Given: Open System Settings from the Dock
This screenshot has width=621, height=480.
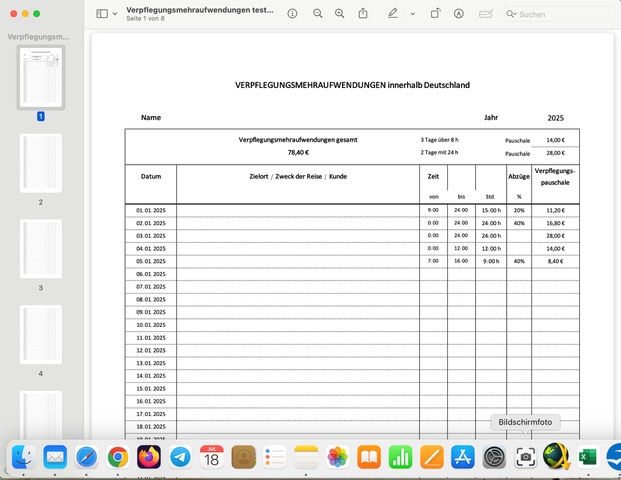Looking at the screenshot, I should pyautogui.click(x=494, y=457).
